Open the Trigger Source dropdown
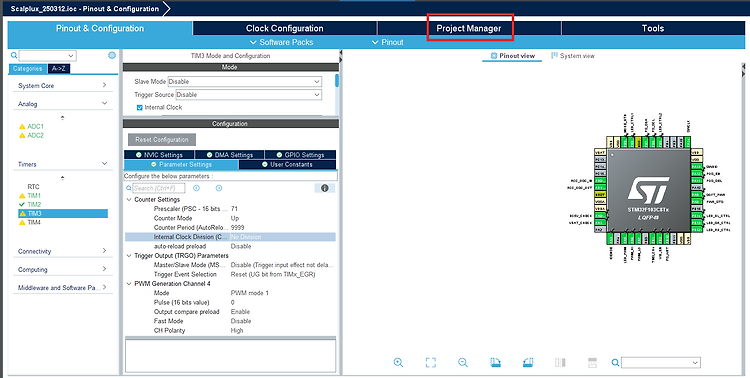The height and width of the screenshot is (378, 750). click(249, 95)
